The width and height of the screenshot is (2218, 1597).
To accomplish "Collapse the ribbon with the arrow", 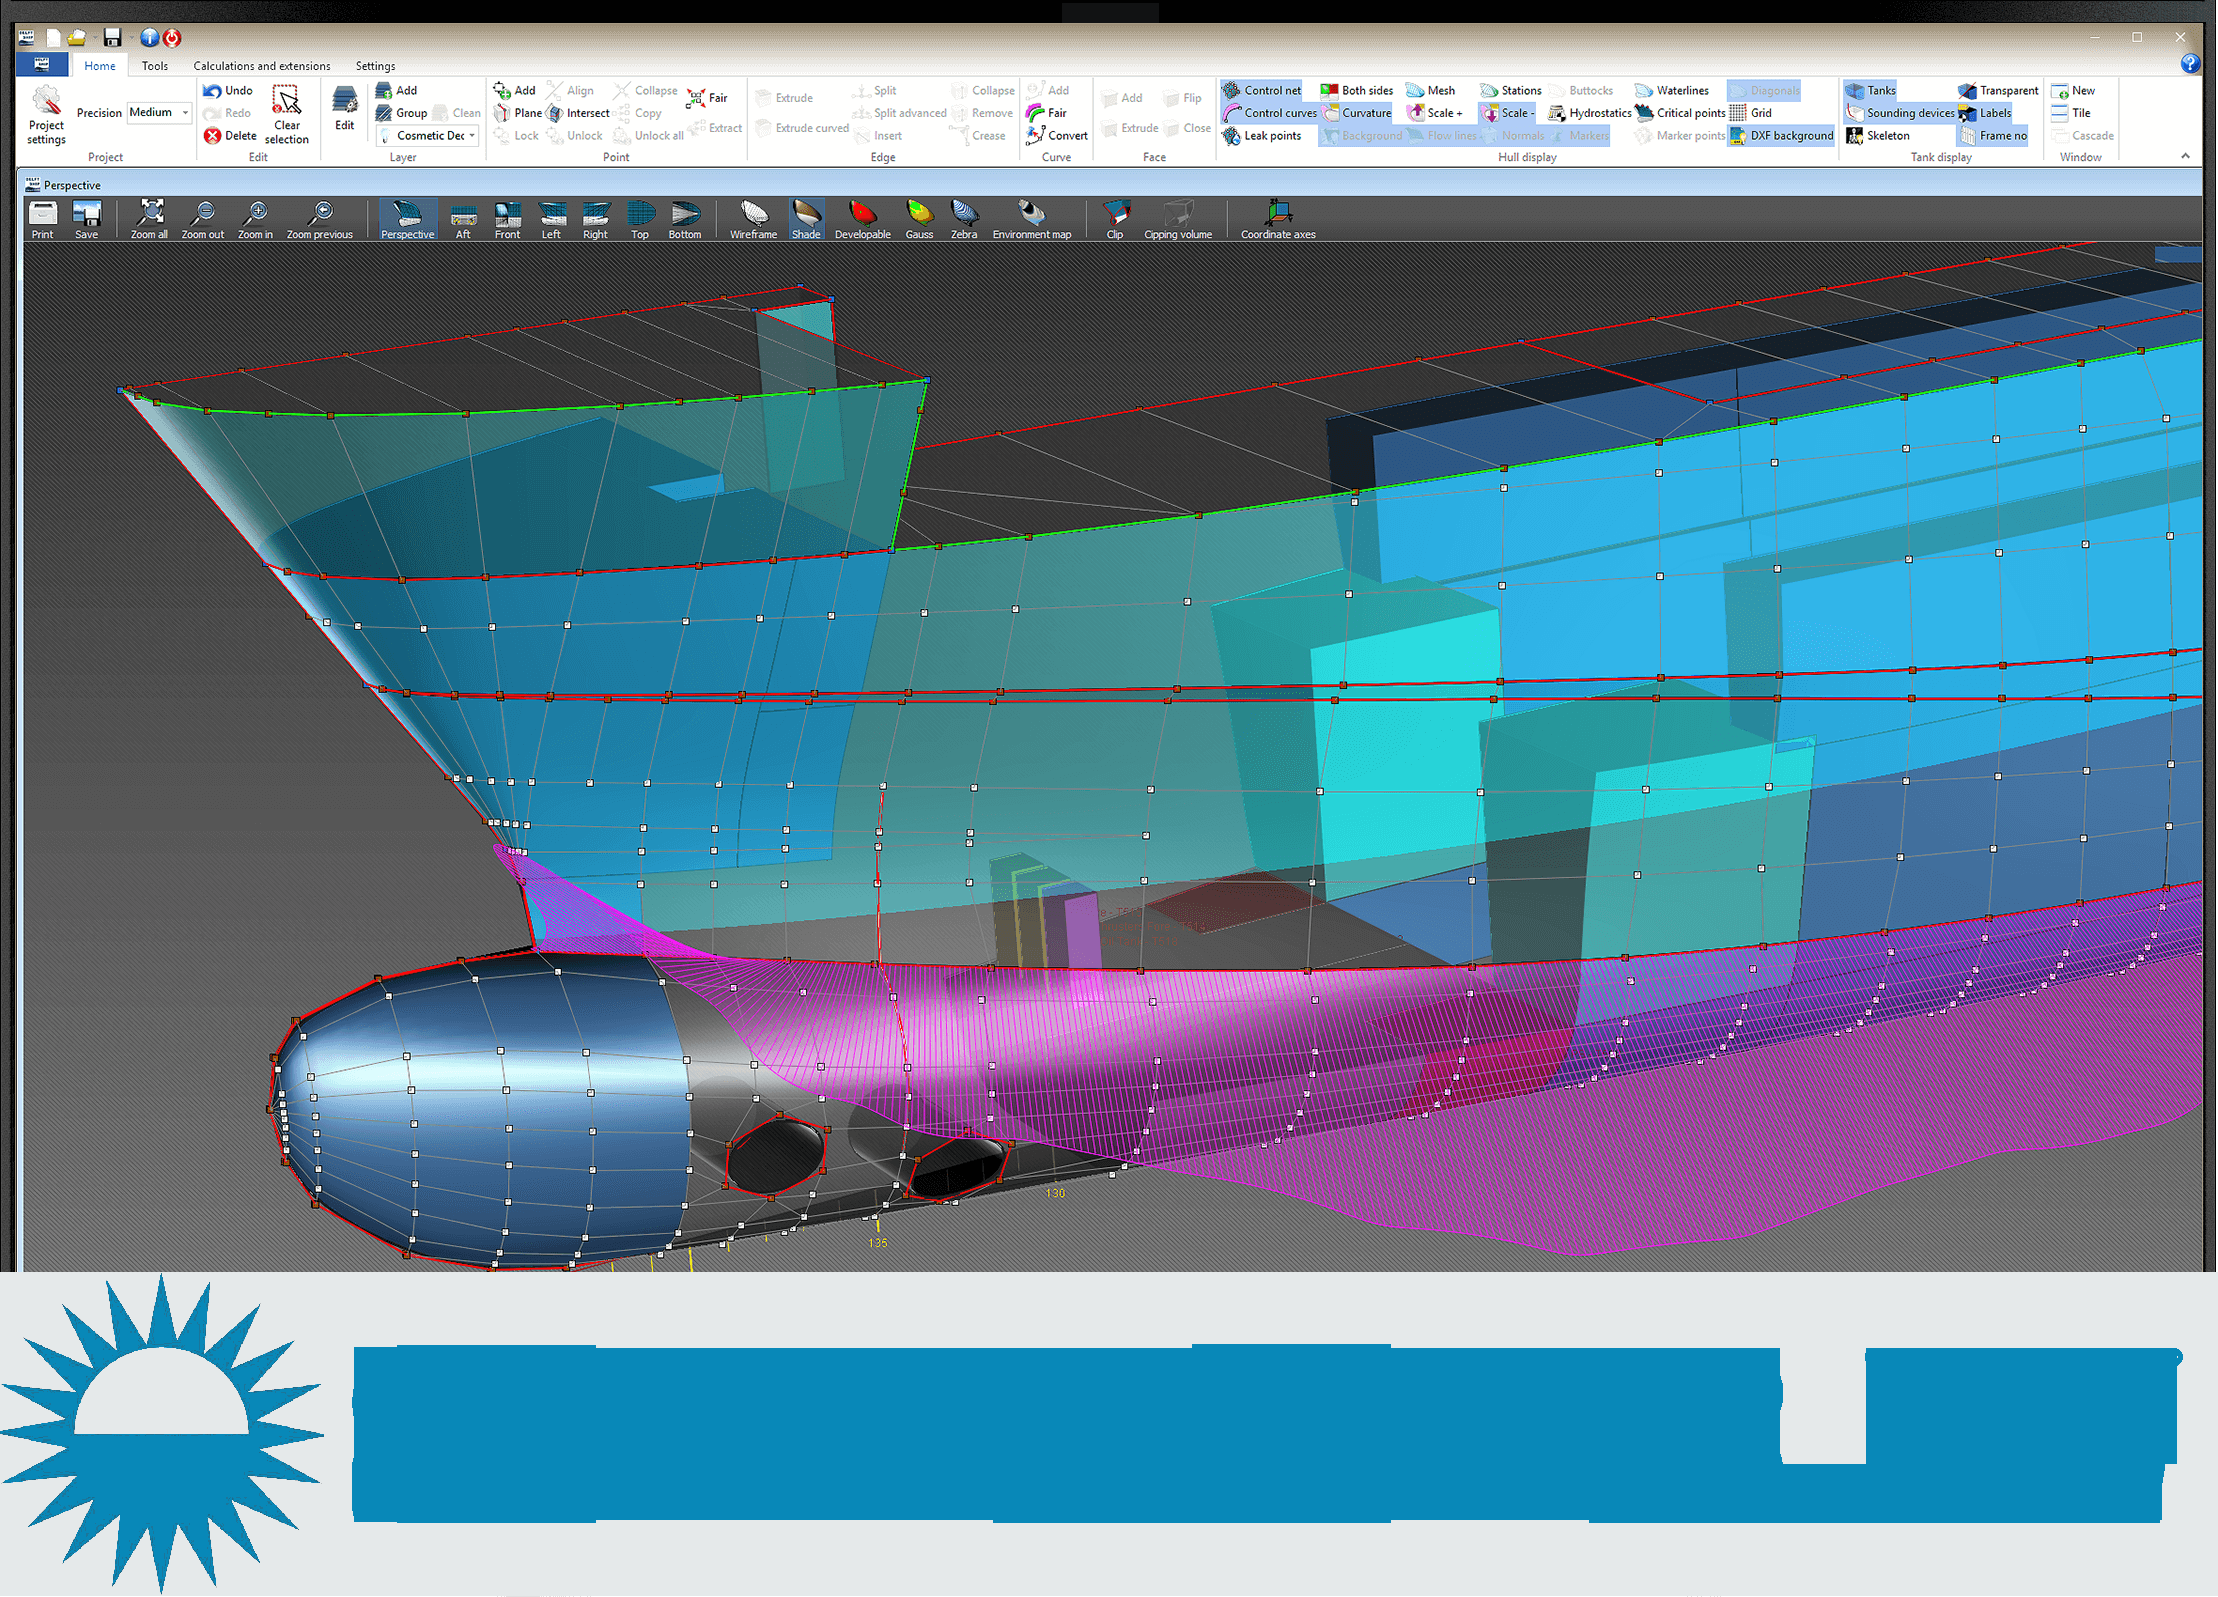I will (2185, 156).
